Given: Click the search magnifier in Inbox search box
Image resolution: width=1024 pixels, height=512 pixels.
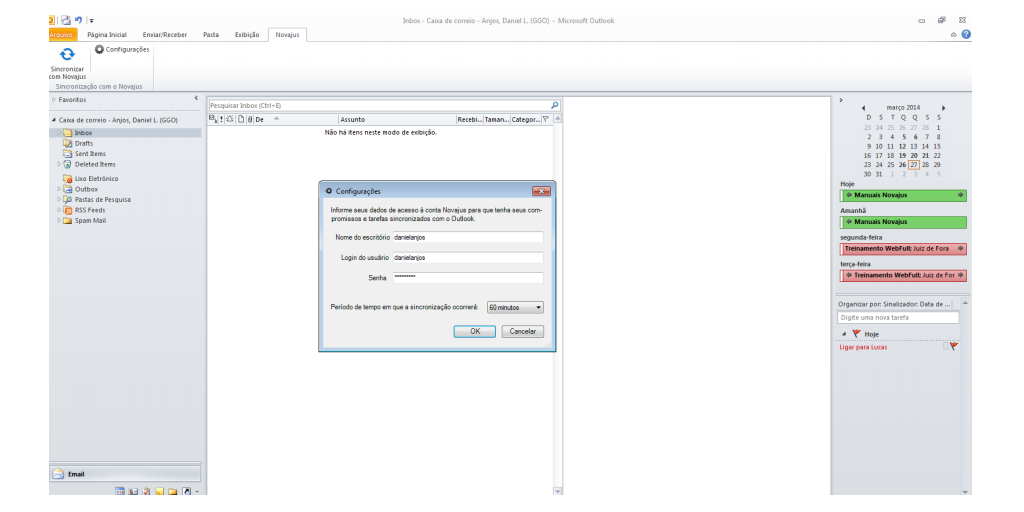Looking at the screenshot, I should [x=554, y=105].
